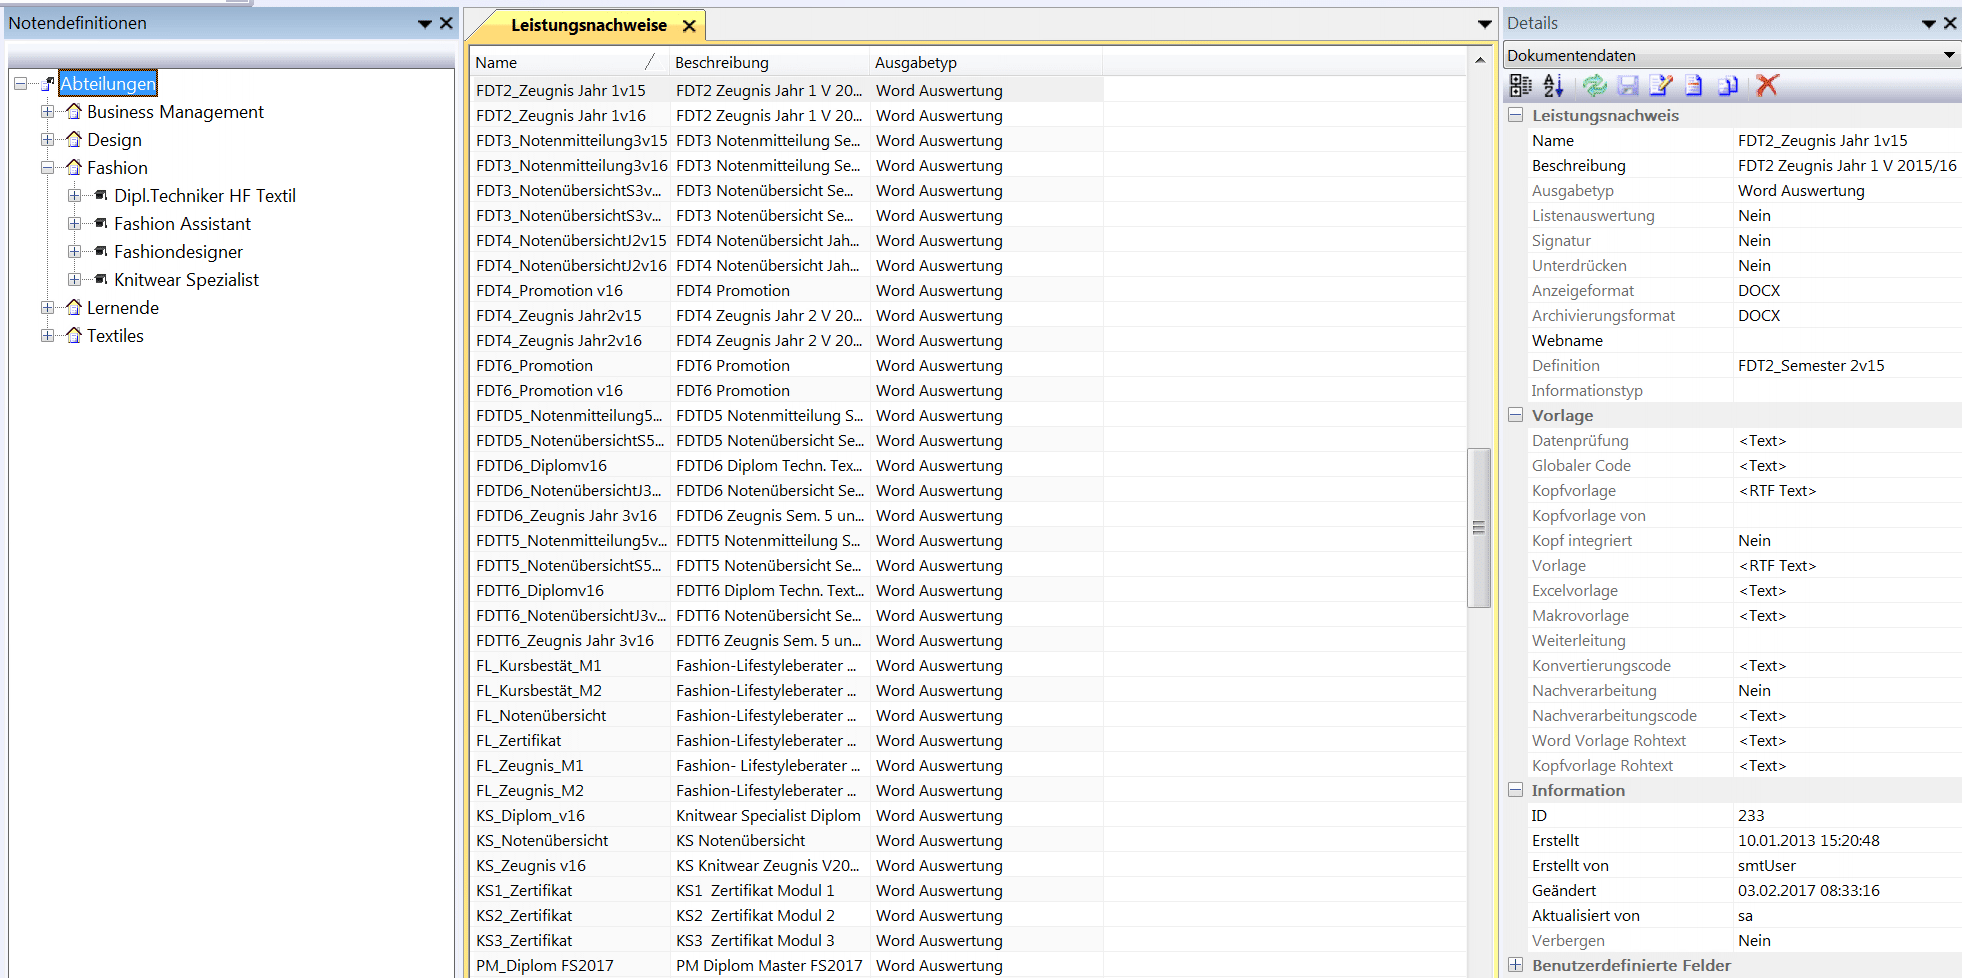Click the copy documents icon
The width and height of the screenshot is (1962, 978).
[x=1728, y=86]
